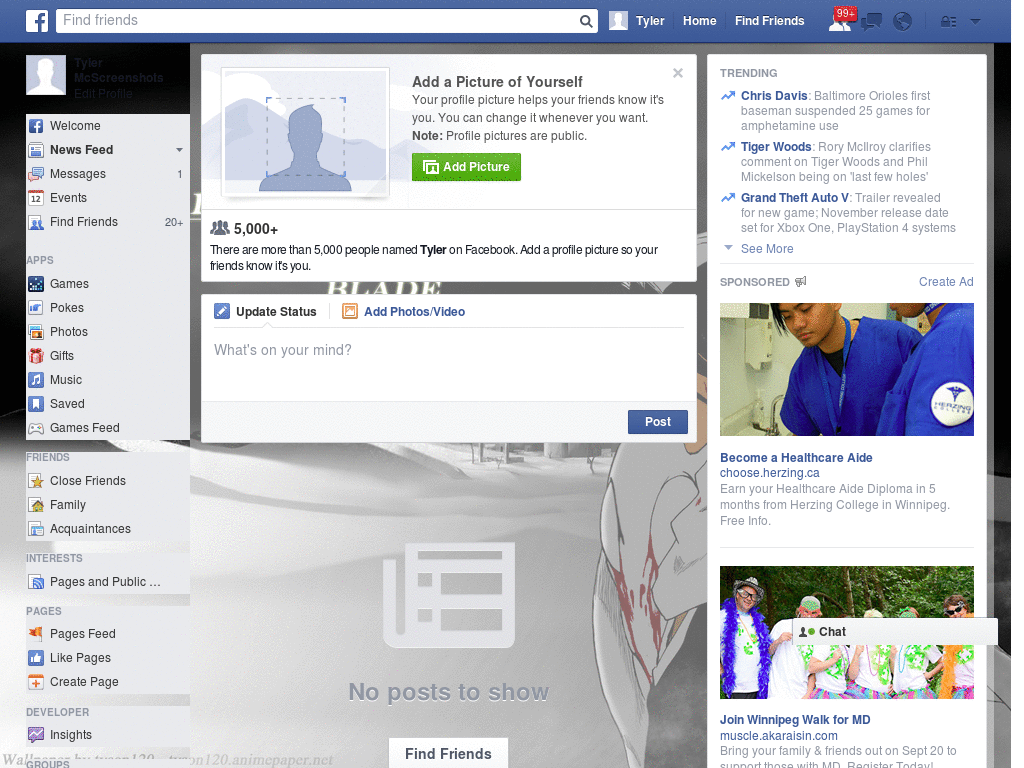Screen dimensions: 1024x768
Task: Click the Photos app icon
Action: (x=36, y=332)
